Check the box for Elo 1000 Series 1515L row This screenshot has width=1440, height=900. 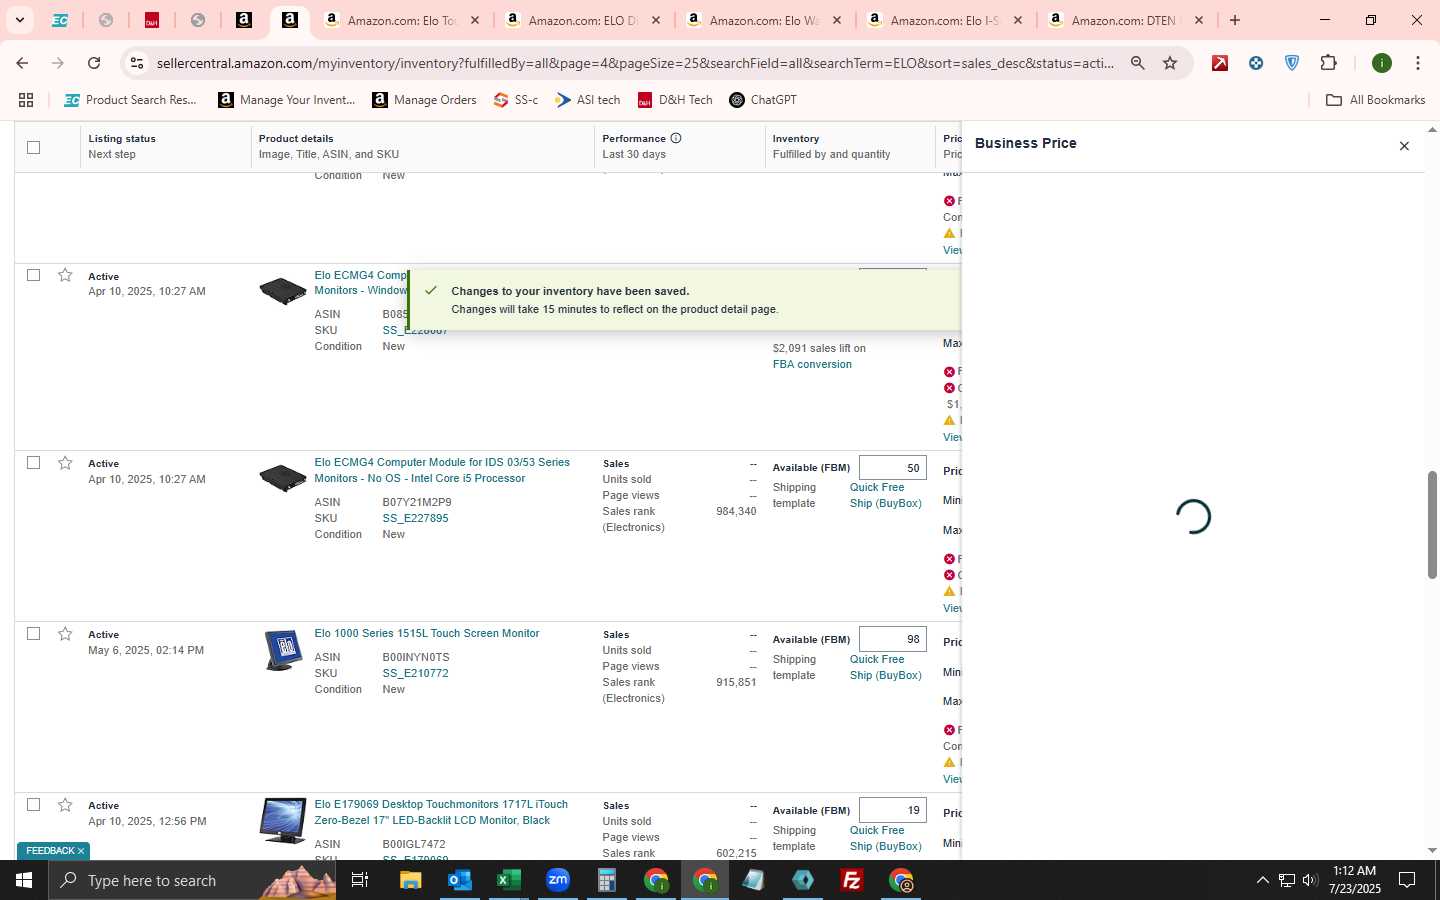pyautogui.click(x=33, y=634)
